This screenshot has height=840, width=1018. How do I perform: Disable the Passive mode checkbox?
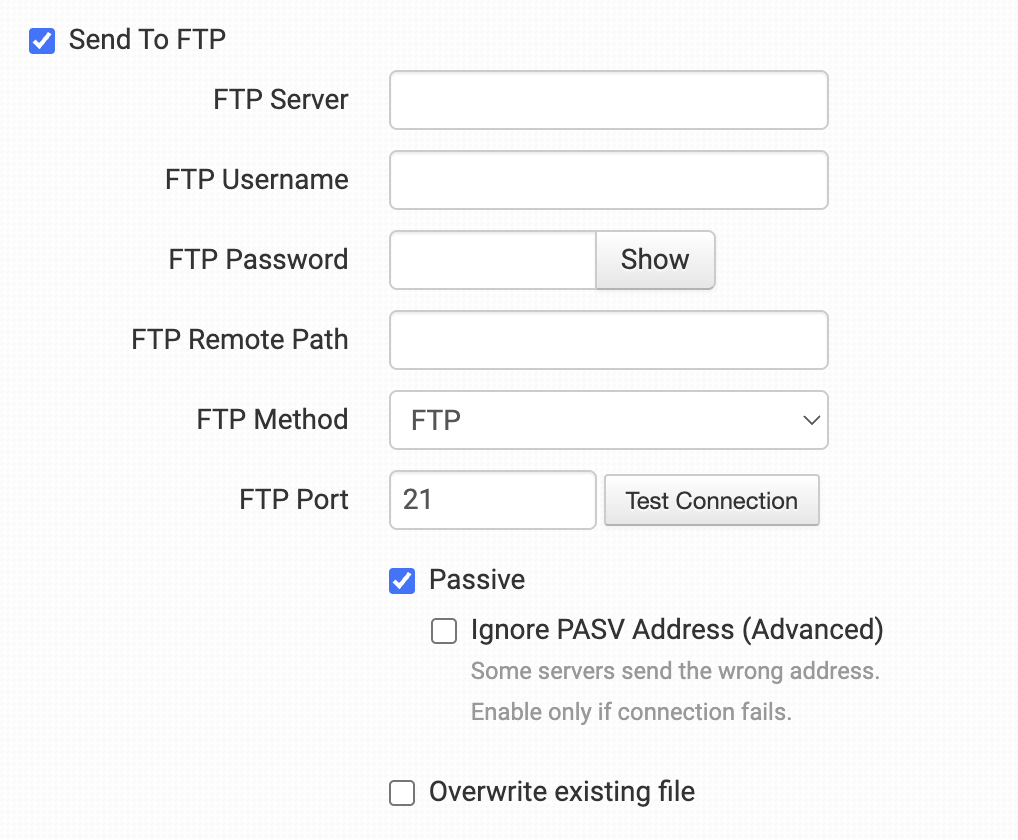point(402,581)
